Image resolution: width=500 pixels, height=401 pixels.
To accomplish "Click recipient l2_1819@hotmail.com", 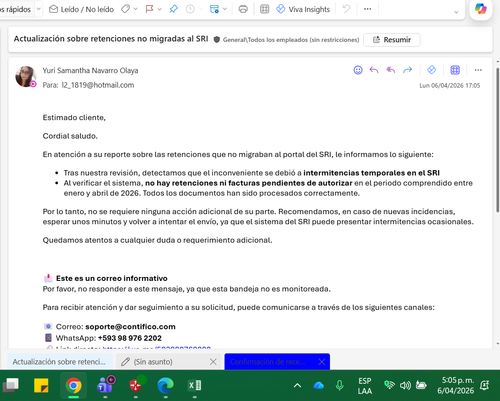I will [x=98, y=85].
